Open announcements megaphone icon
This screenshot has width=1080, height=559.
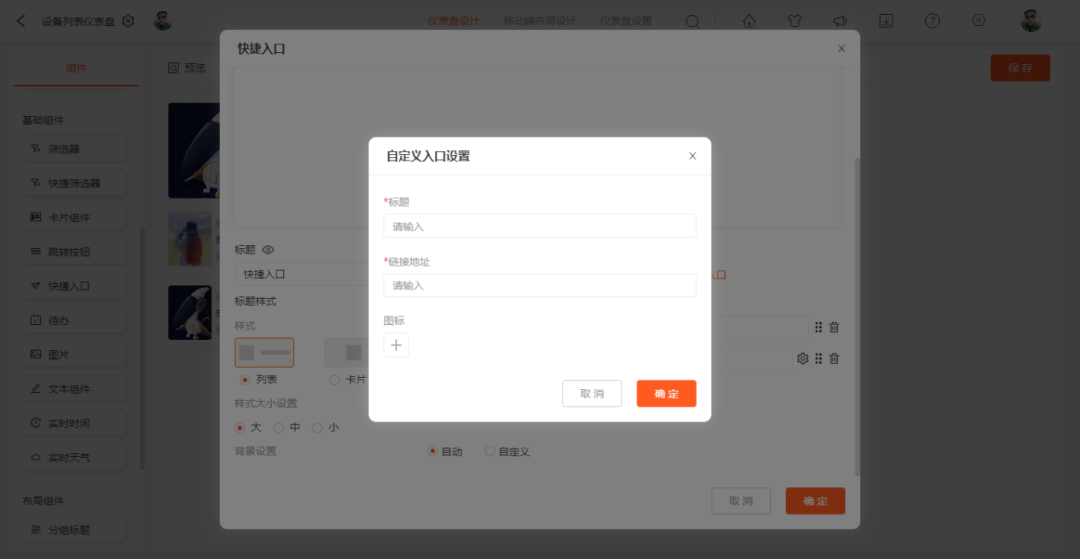point(840,21)
